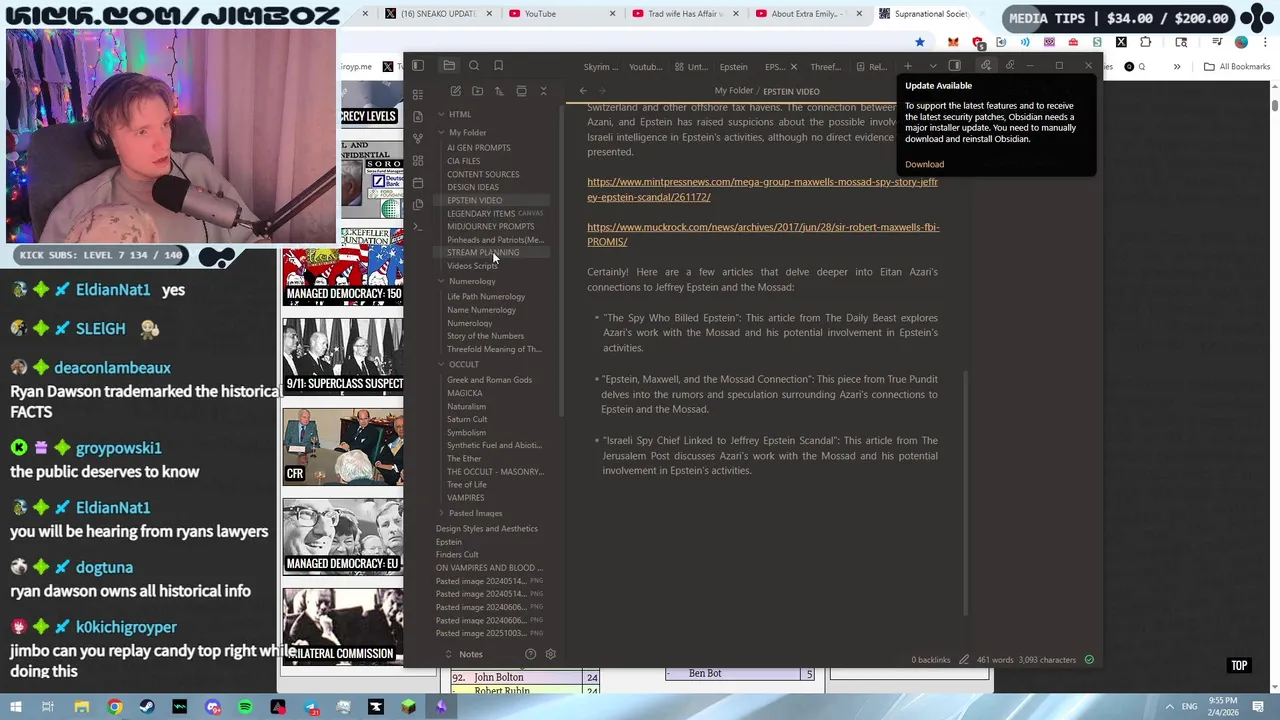Open the Windows Start button
The width and height of the screenshot is (1280, 720).
(x=14, y=707)
